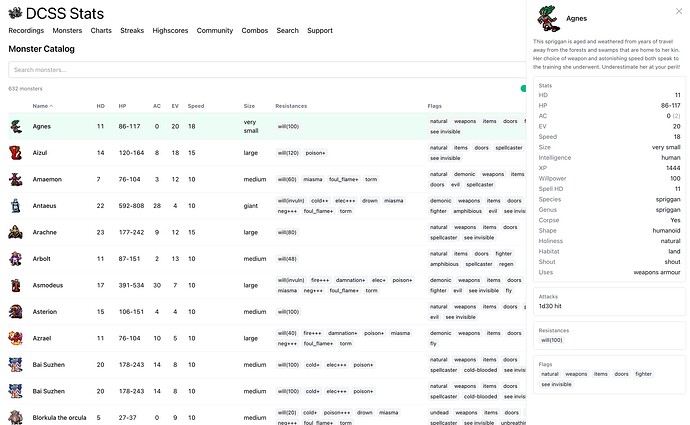Click the Resistances column header
690x425 pixels.
pyautogui.click(x=291, y=106)
